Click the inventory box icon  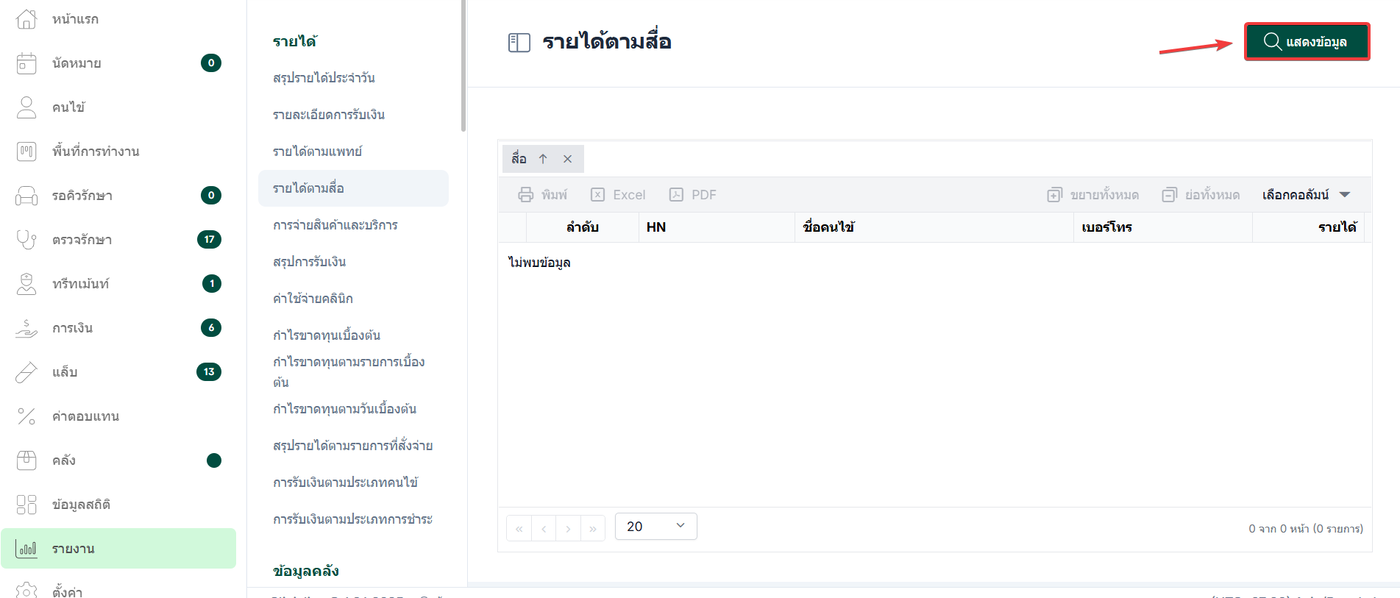(x=27, y=460)
